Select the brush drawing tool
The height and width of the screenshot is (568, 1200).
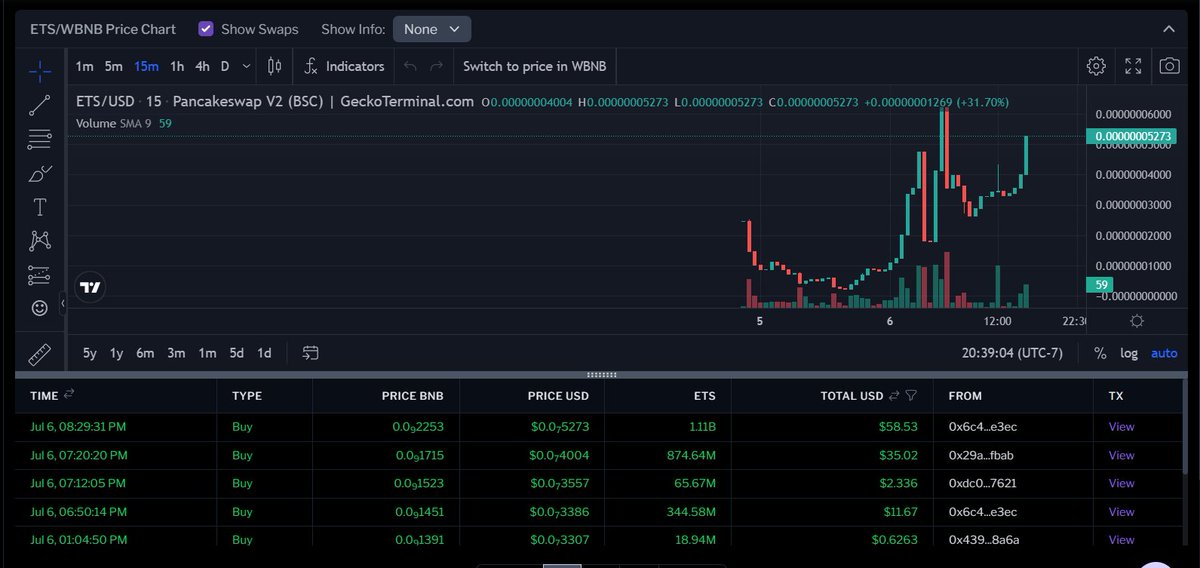[40, 173]
